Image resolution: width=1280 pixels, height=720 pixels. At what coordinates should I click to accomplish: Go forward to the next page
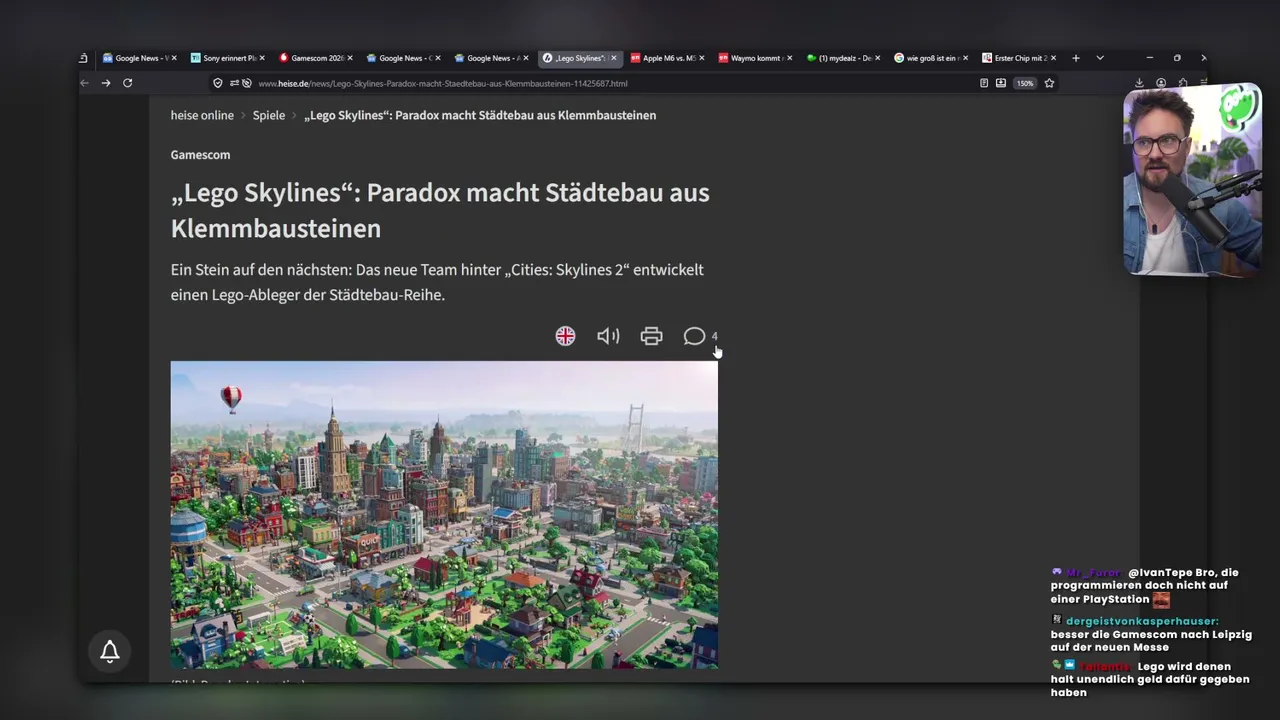pyautogui.click(x=106, y=83)
